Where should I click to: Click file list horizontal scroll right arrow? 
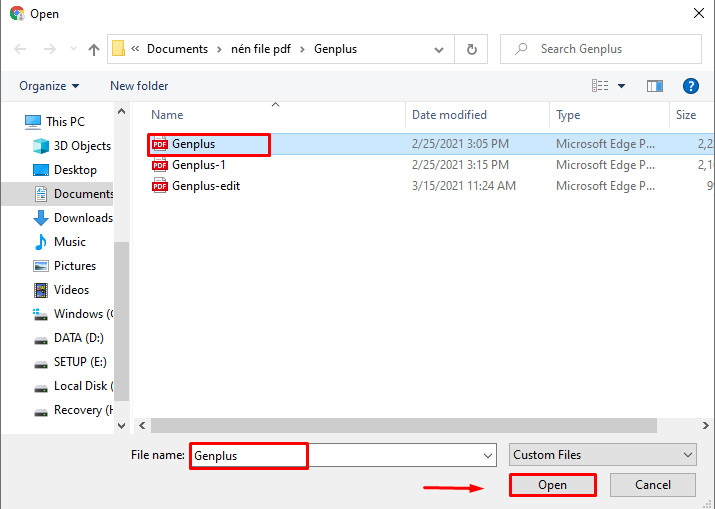tap(705, 426)
